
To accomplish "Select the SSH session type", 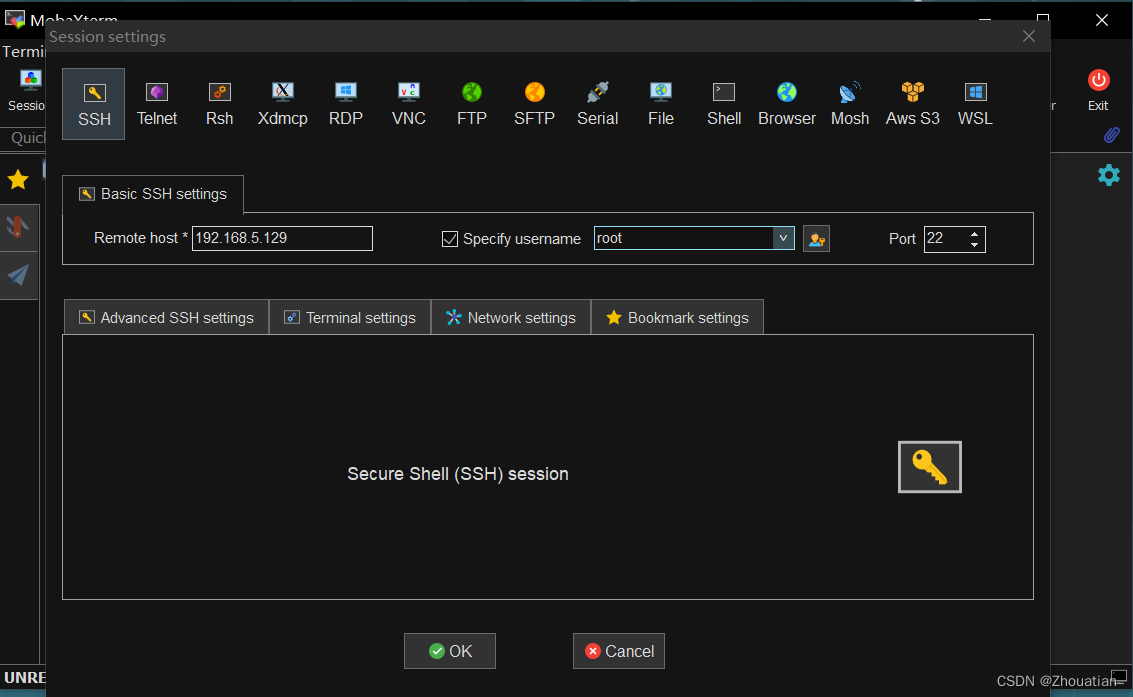I will point(93,104).
